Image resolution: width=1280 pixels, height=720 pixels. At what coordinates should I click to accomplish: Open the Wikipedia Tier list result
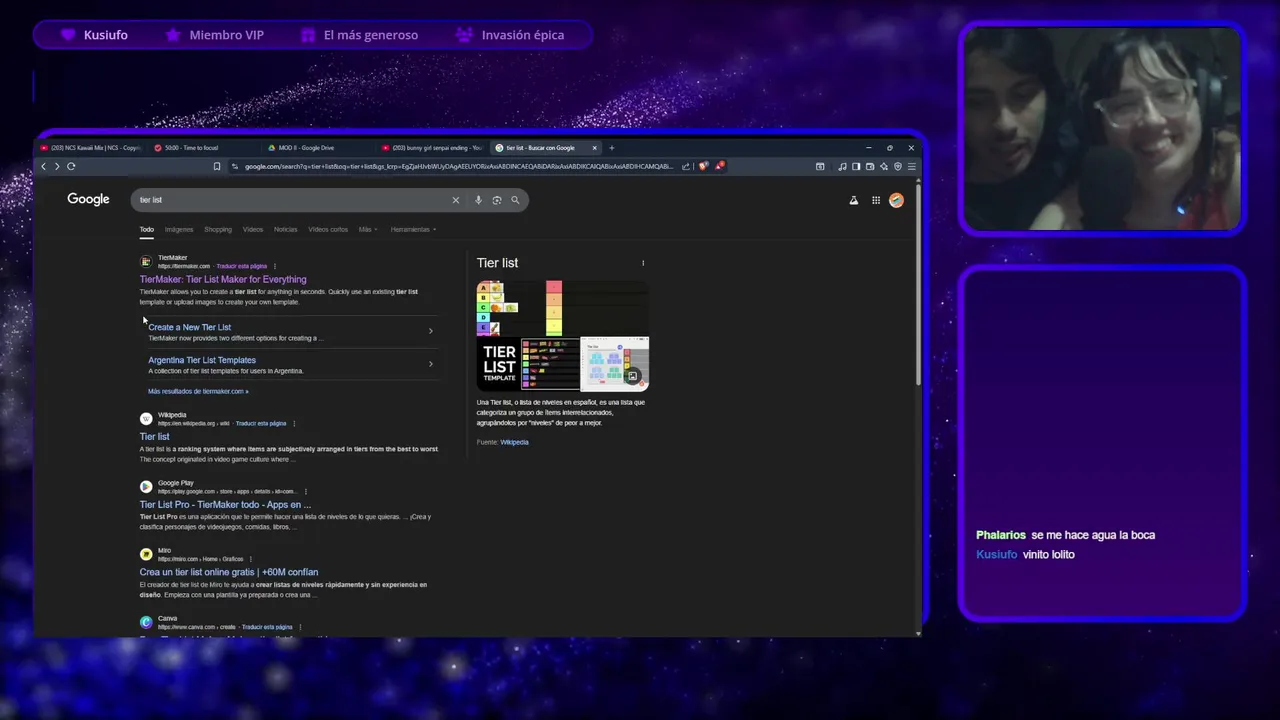154,436
